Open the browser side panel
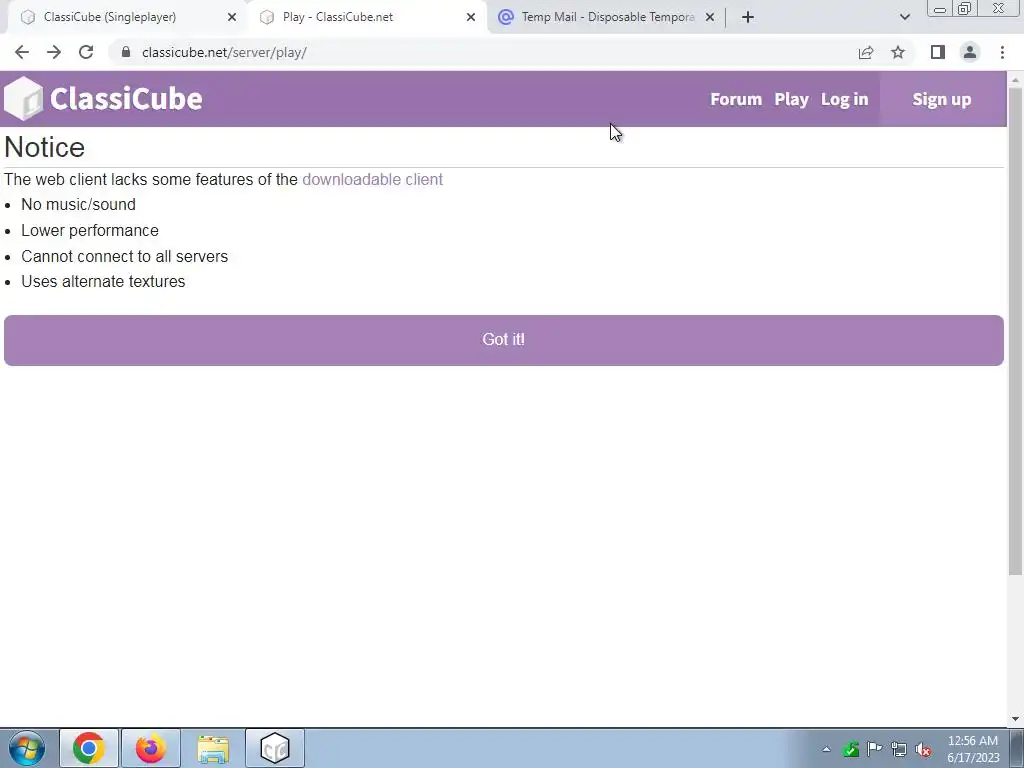The image size is (1024, 768). pos(938,52)
